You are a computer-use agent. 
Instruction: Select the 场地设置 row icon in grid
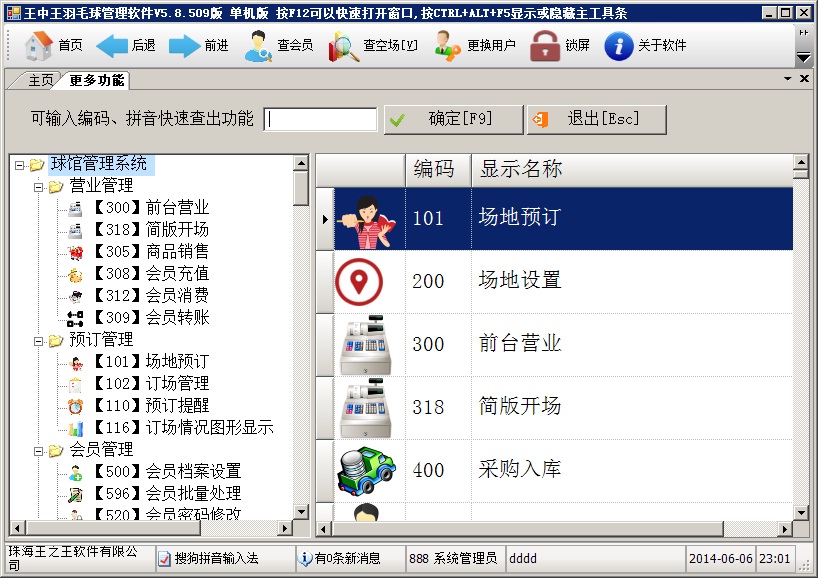[359, 281]
